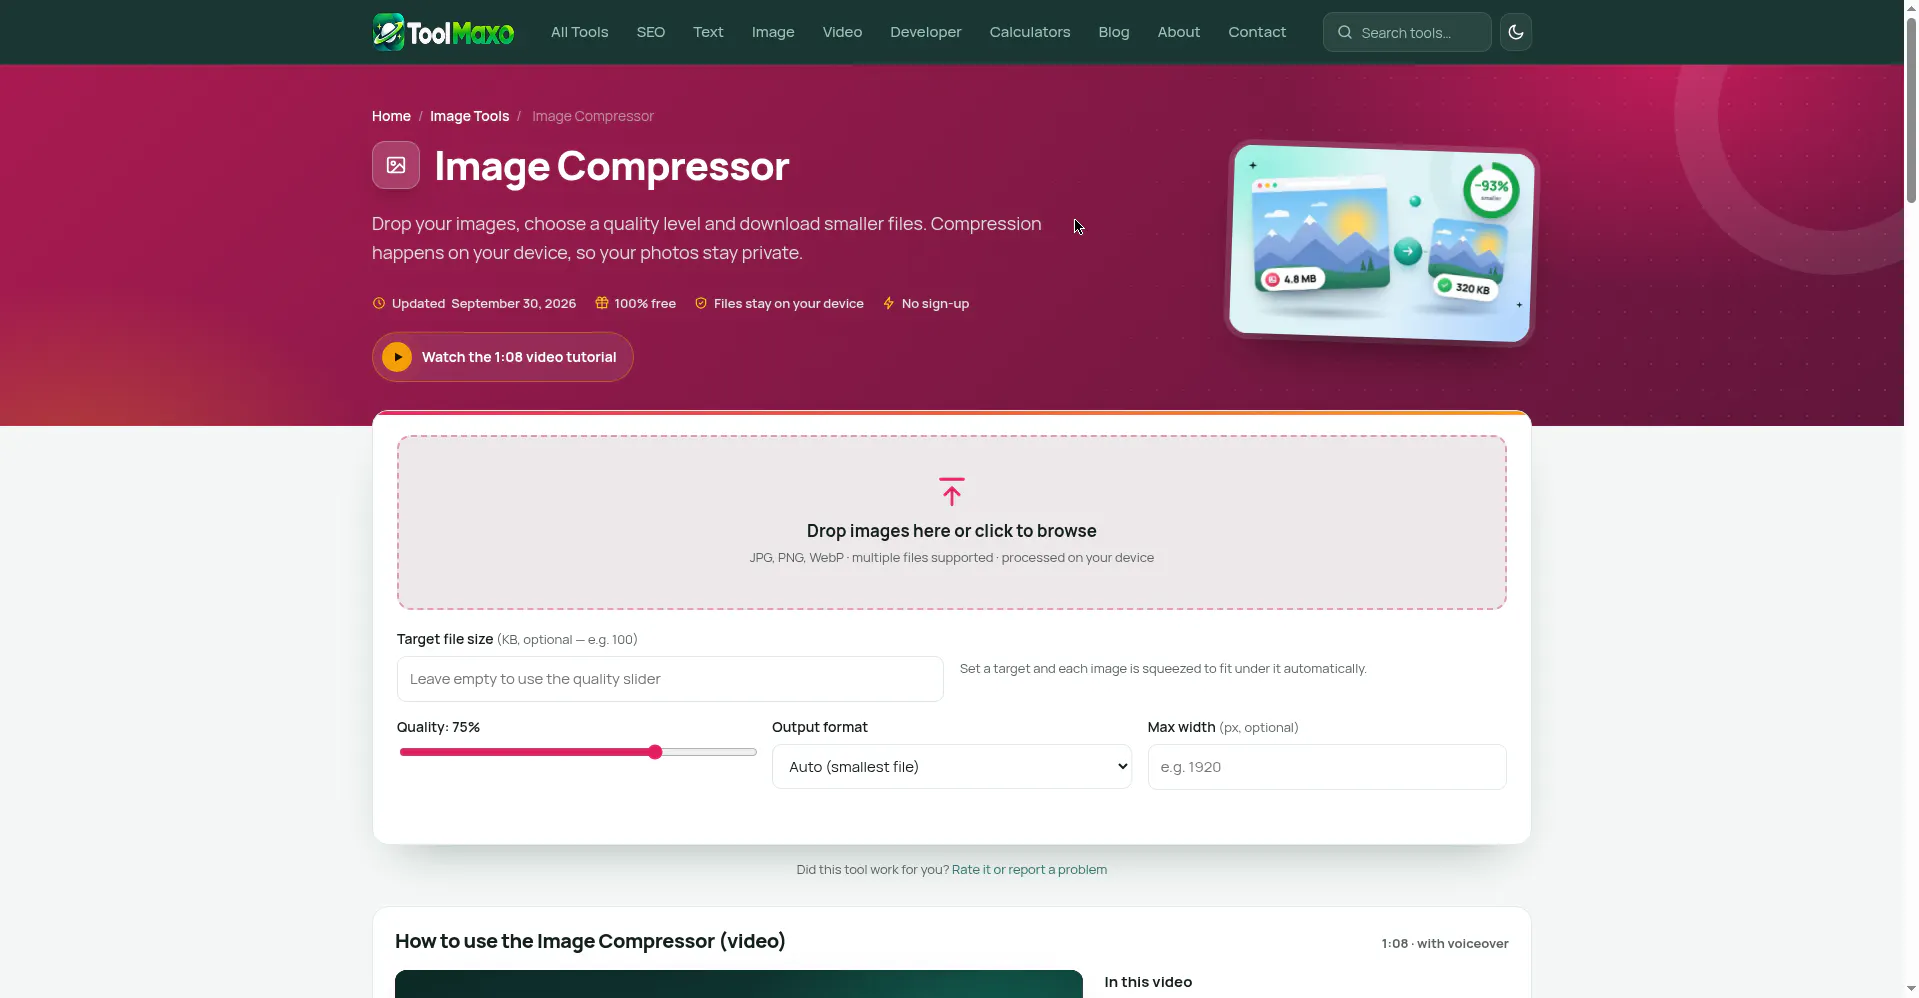Watch the 1:08 video tutorial
This screenshot has height=998, width=1919.
click(502, 357)
